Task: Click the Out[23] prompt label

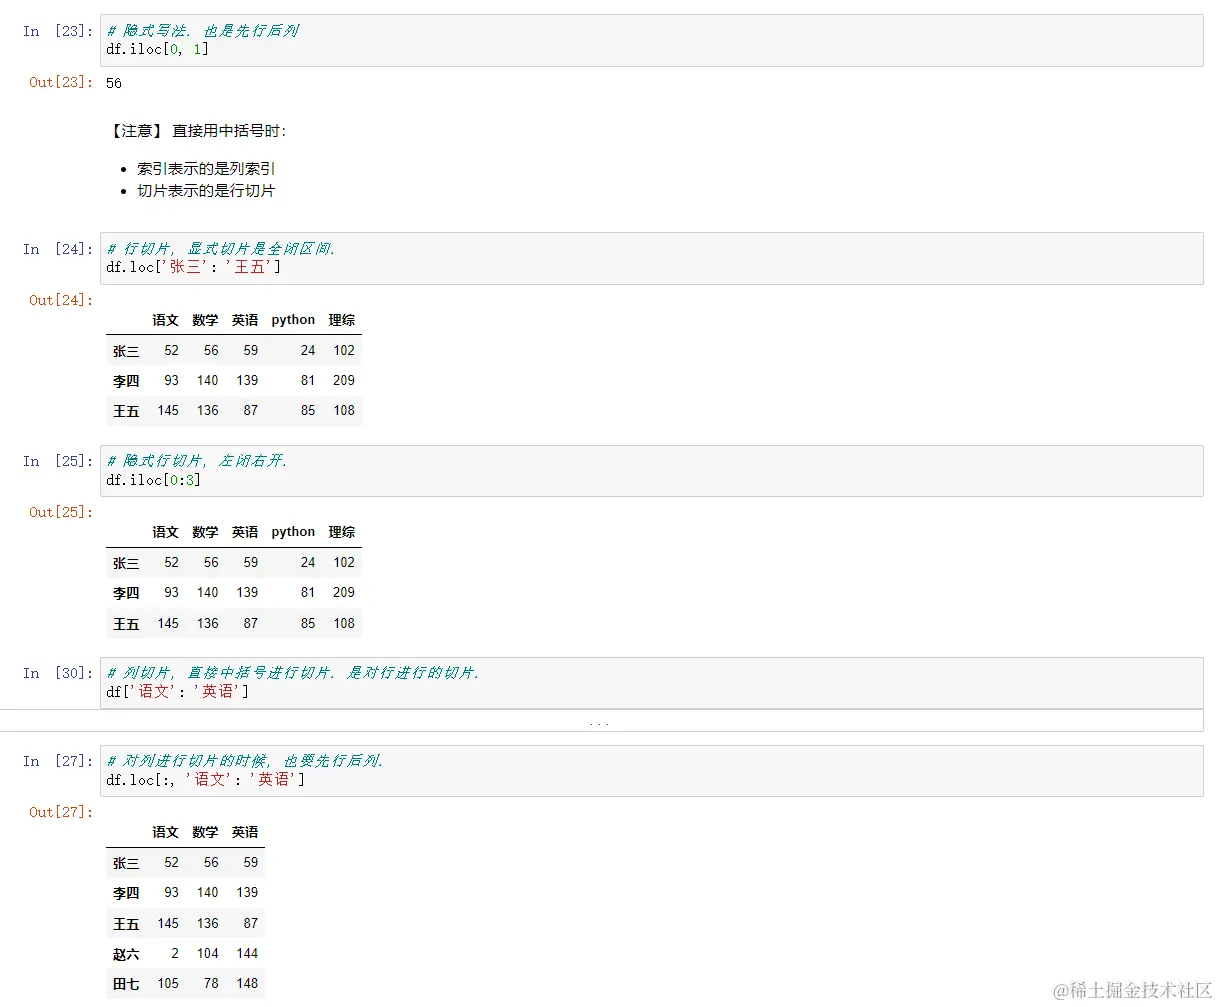Action: pos(61,82)
